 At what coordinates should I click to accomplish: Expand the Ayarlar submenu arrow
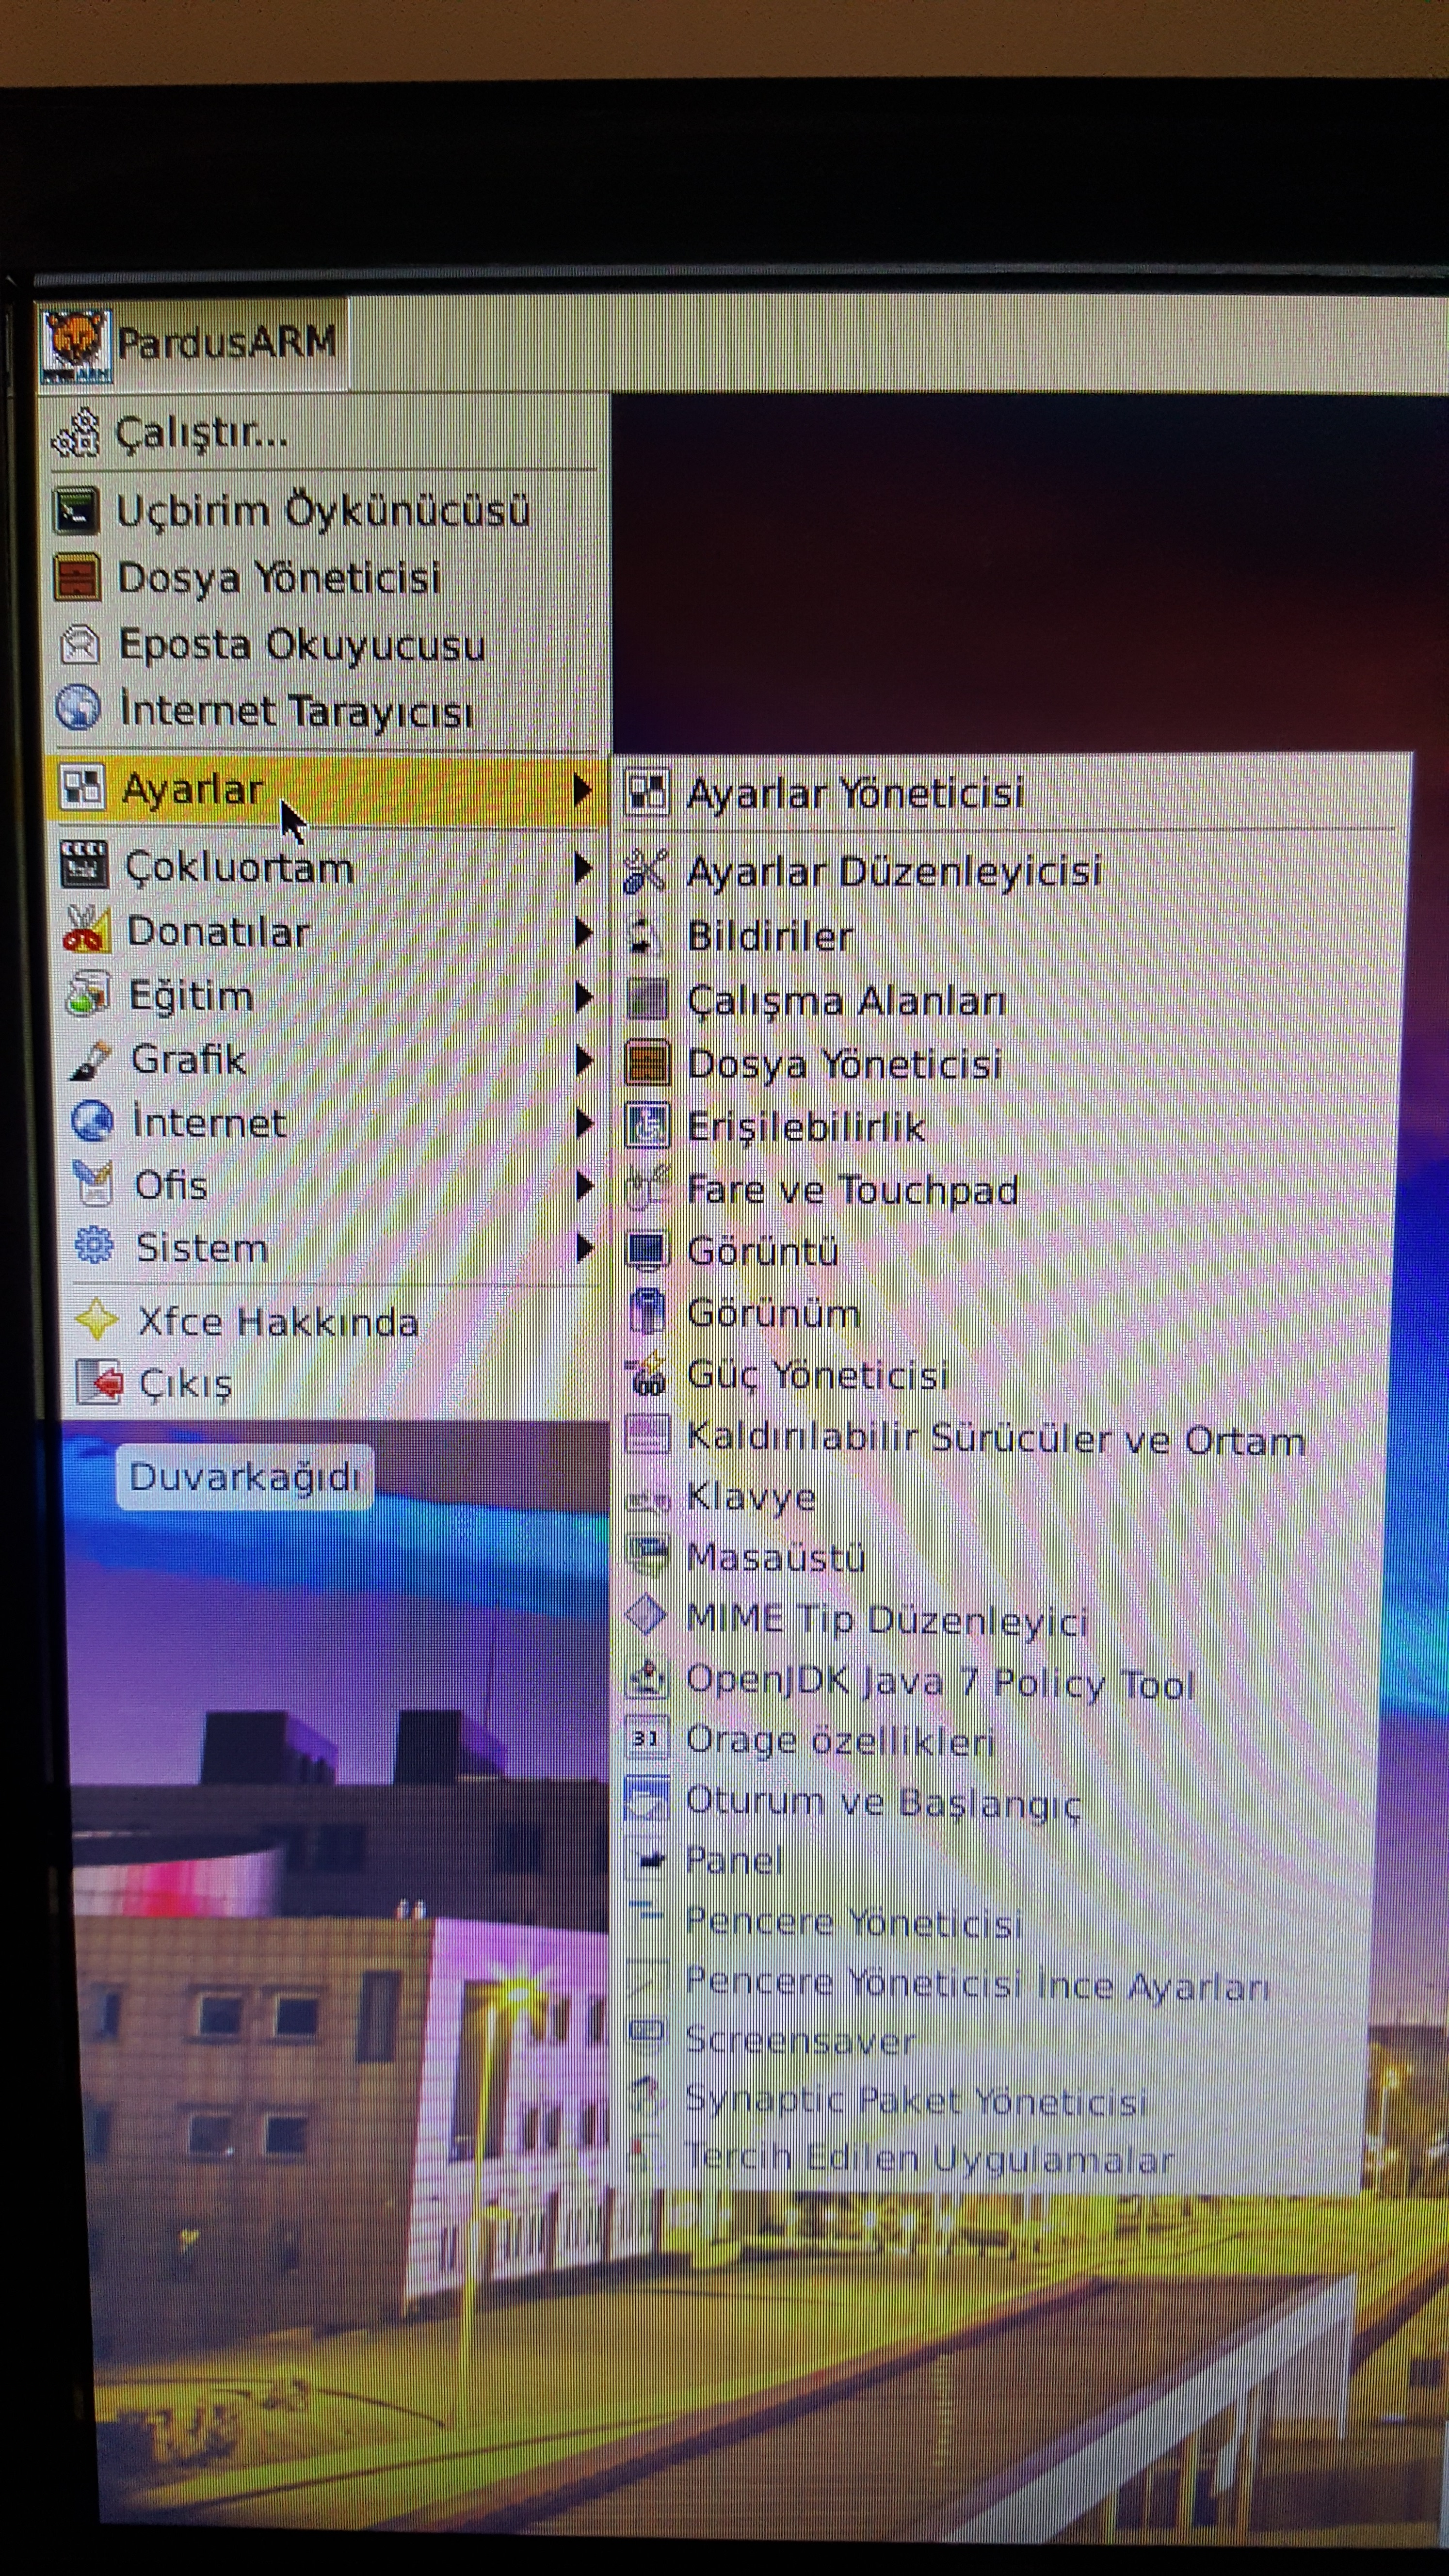point(582,790)
